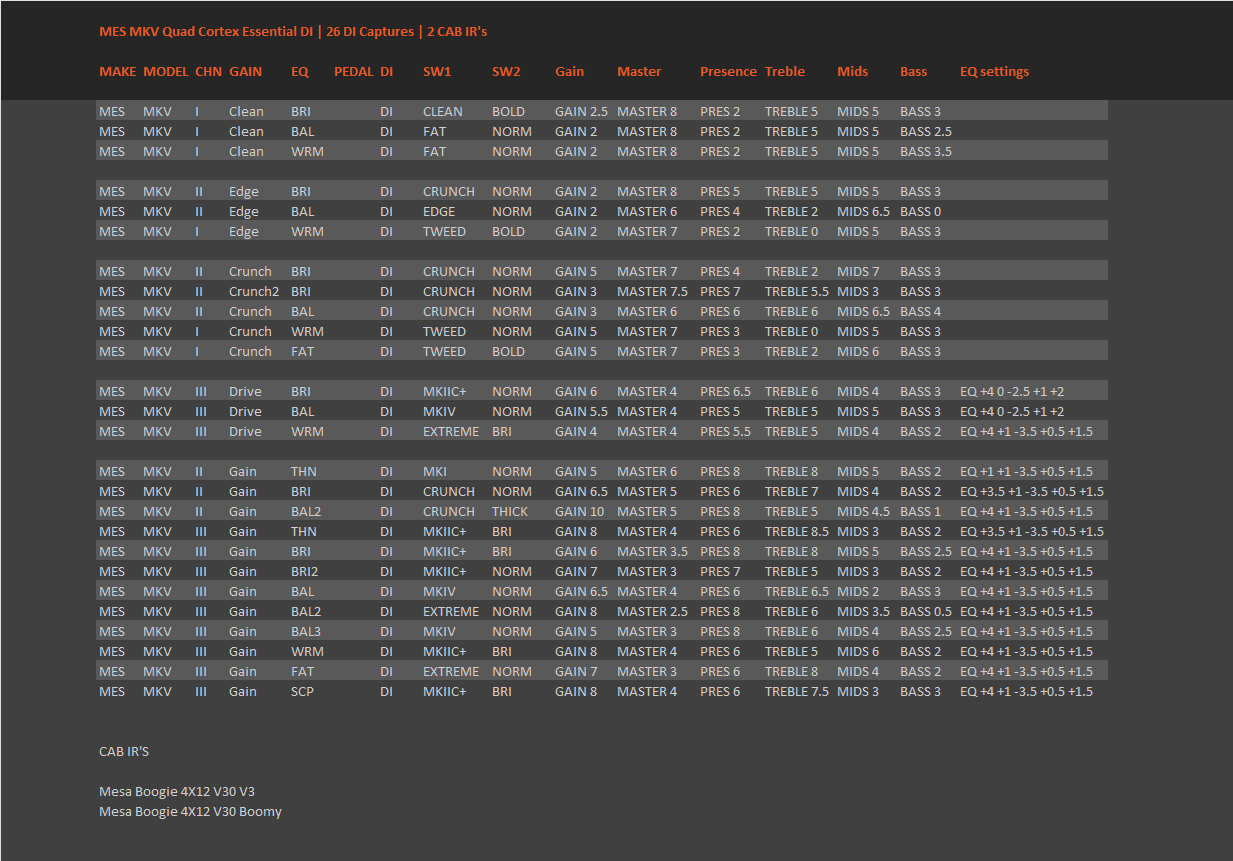Select the 'MIDS 3.5' cell
Screen dimensions: 1233x861
[x=863, y=612]
